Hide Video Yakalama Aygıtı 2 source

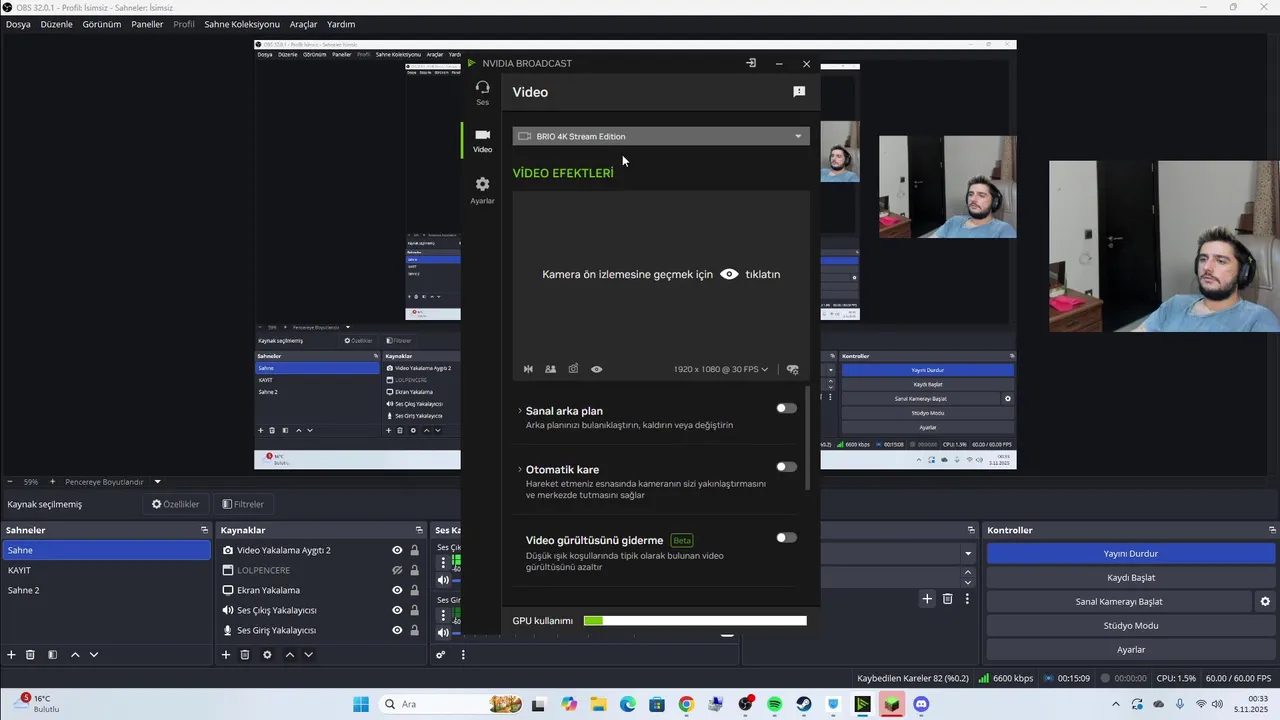397,550
